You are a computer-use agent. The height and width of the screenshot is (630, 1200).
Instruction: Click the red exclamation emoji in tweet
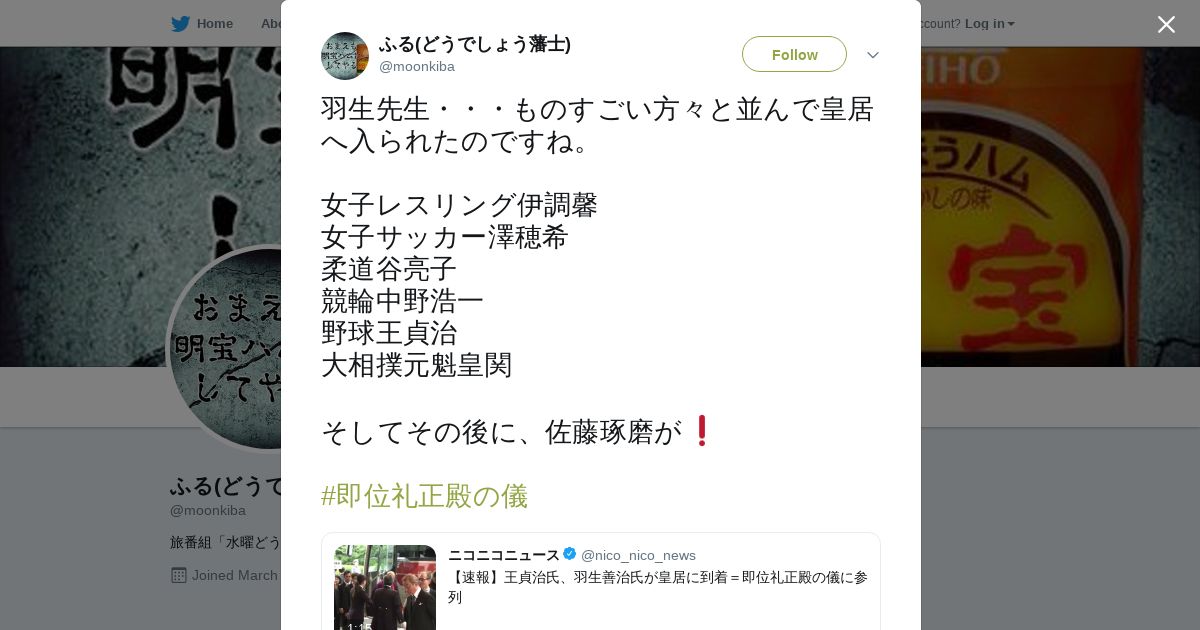point(701,431)
